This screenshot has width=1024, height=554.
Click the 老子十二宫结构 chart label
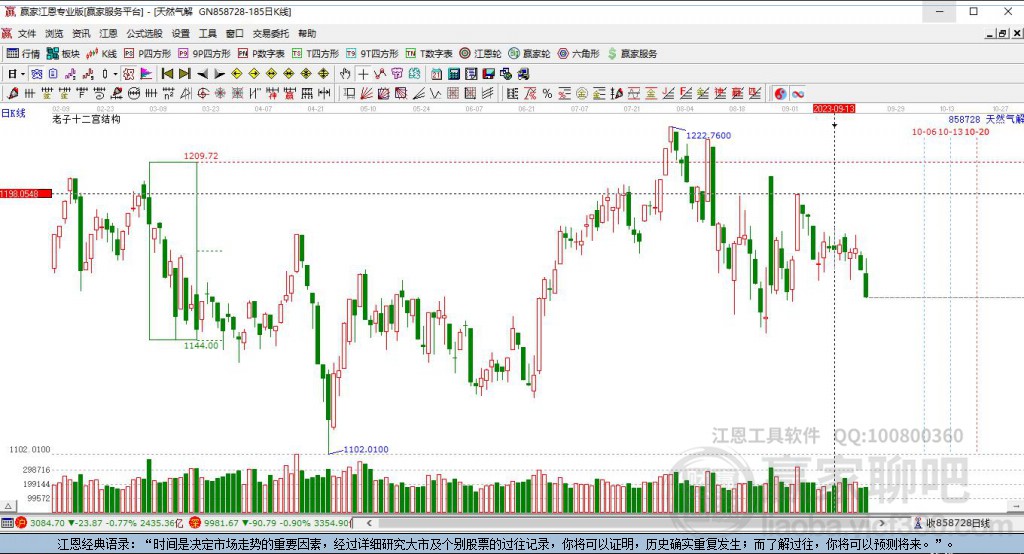click(86, 120)
